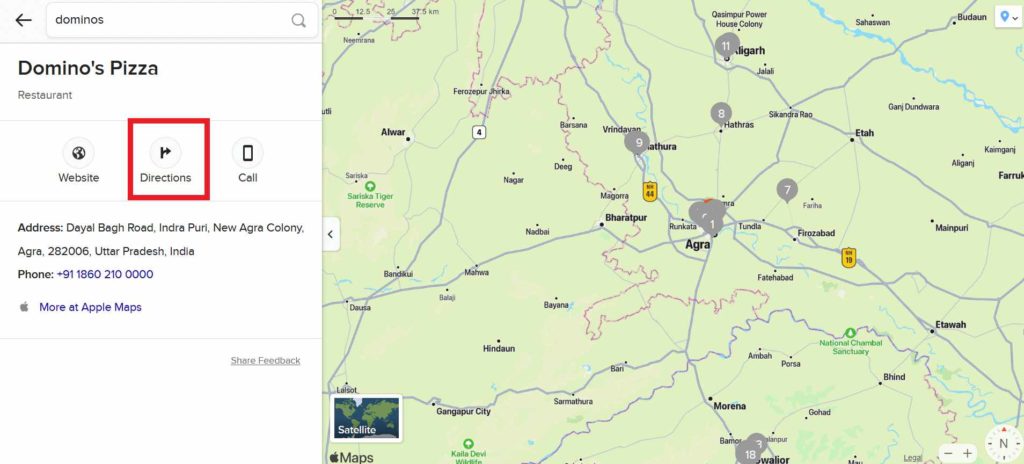Collapse the sidebar with the chevron tab
The image size is (1024, 464).
(x=330, y=234)
